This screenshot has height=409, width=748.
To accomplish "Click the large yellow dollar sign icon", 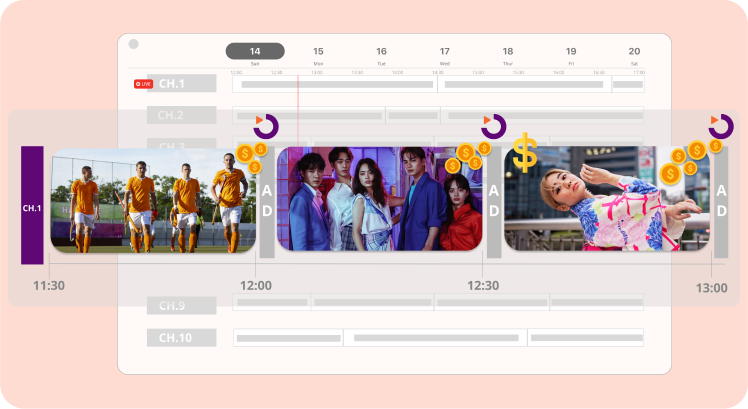I will (525, 154).
